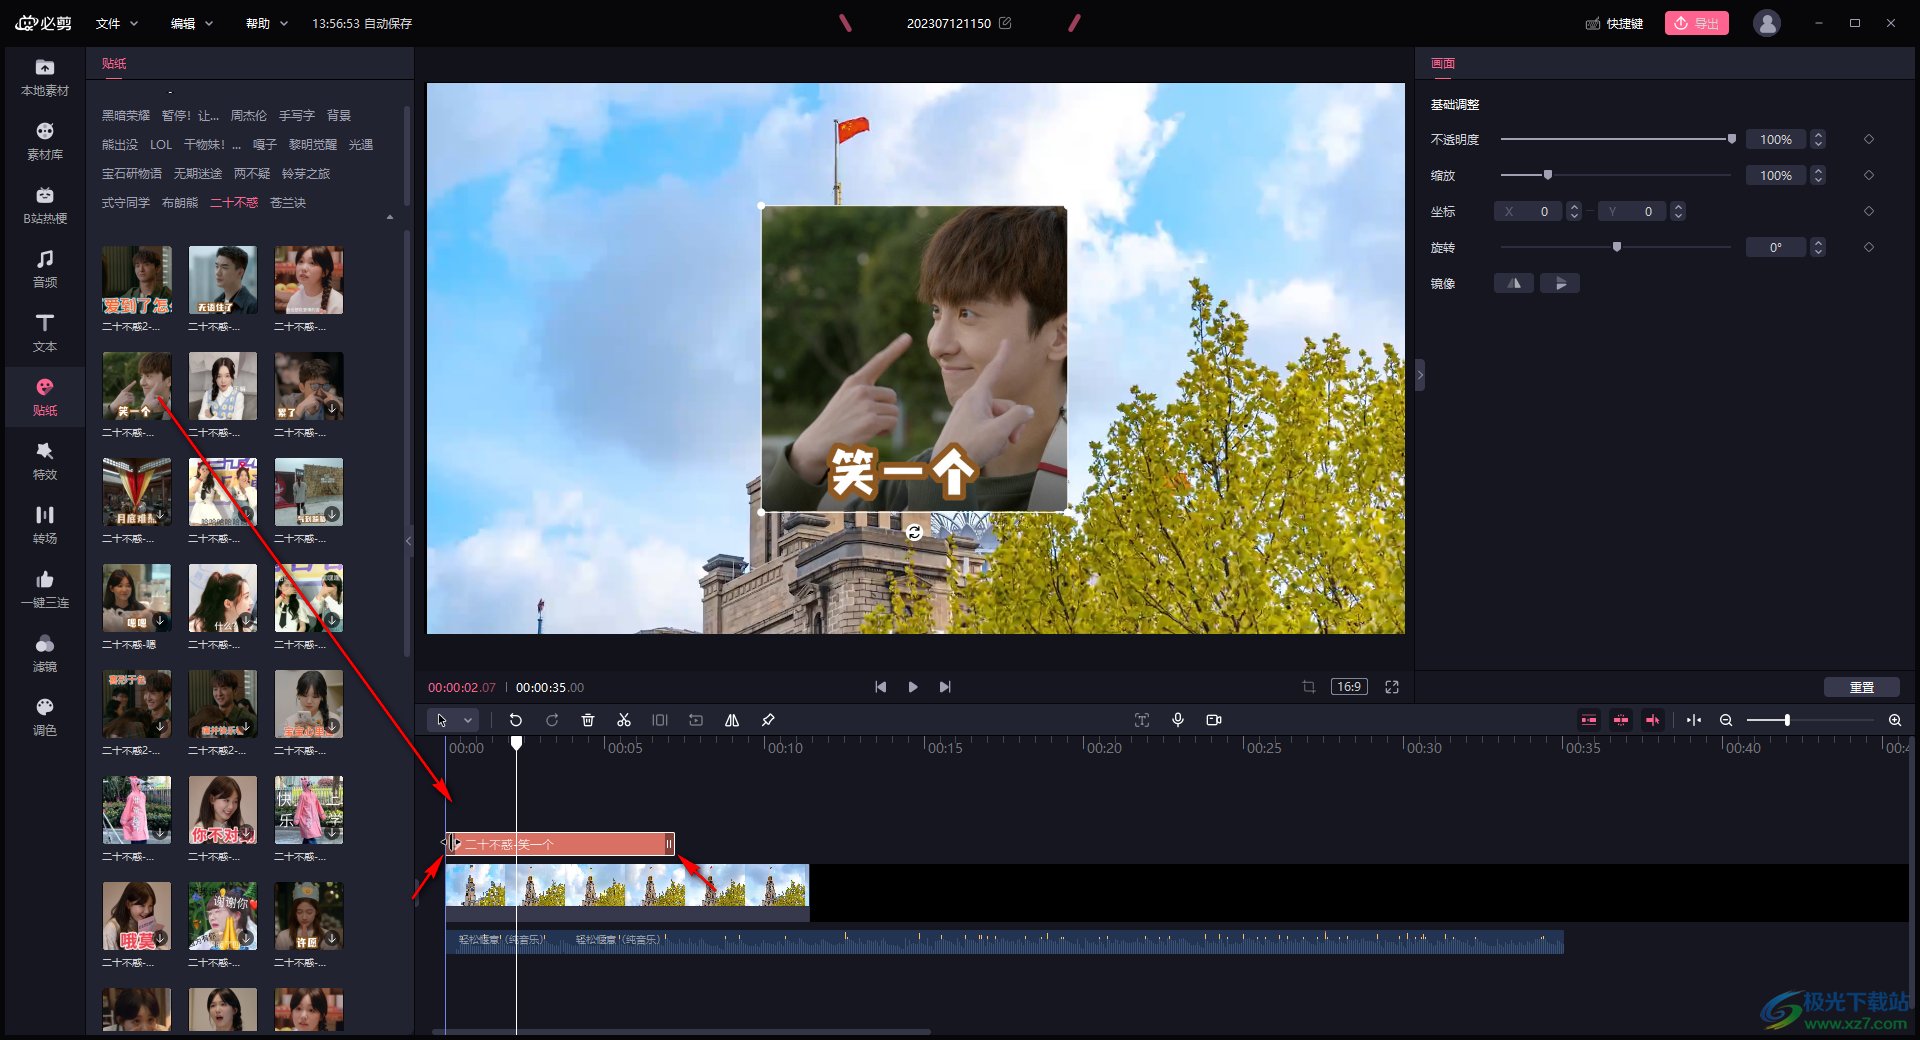Choose the 二十不惑 sticker category
The height and width of the screenshot is (1040, 1920).
coord(234,203)
